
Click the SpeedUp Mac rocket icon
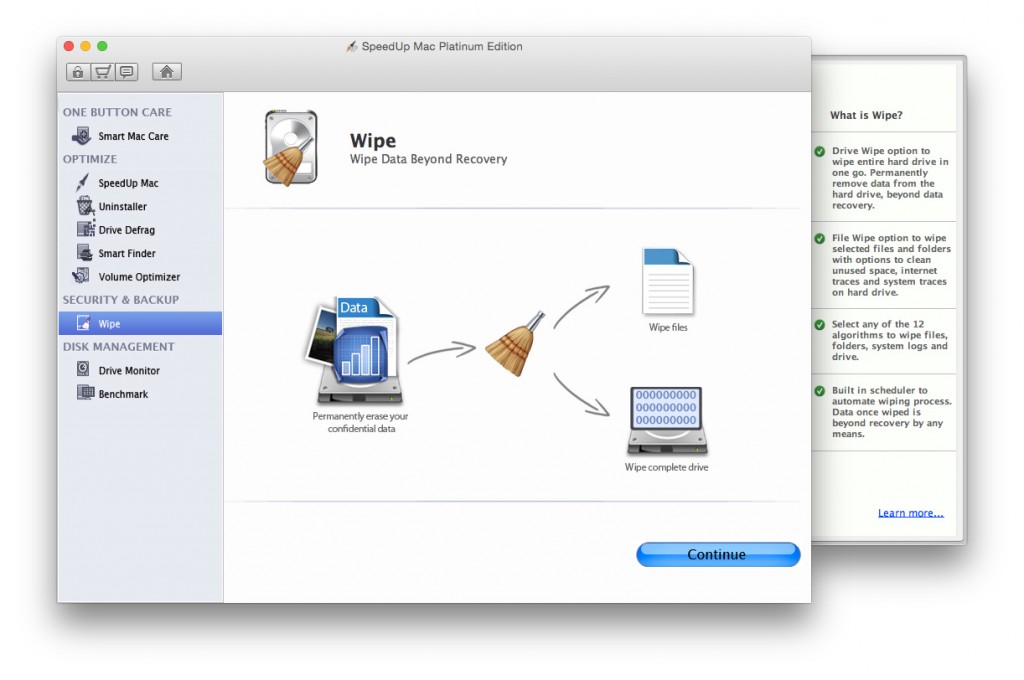tap(83, 183)
